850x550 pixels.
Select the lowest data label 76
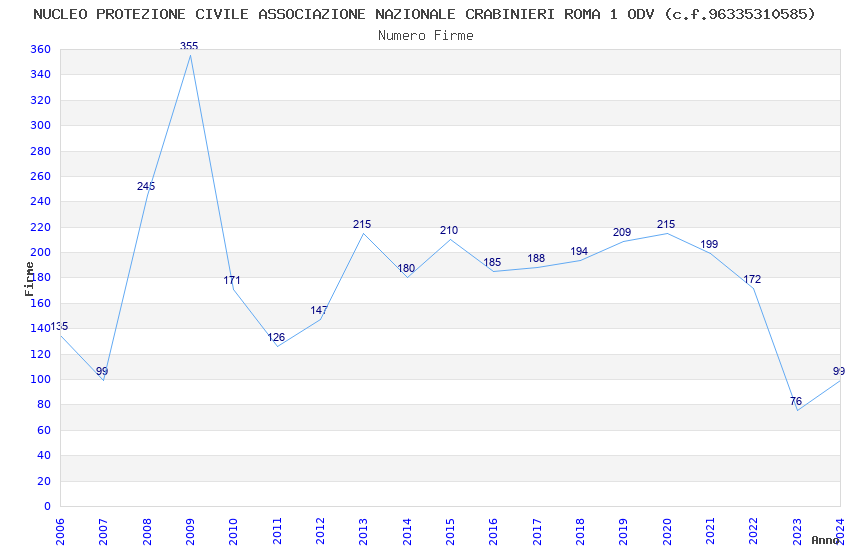[796, 402]
